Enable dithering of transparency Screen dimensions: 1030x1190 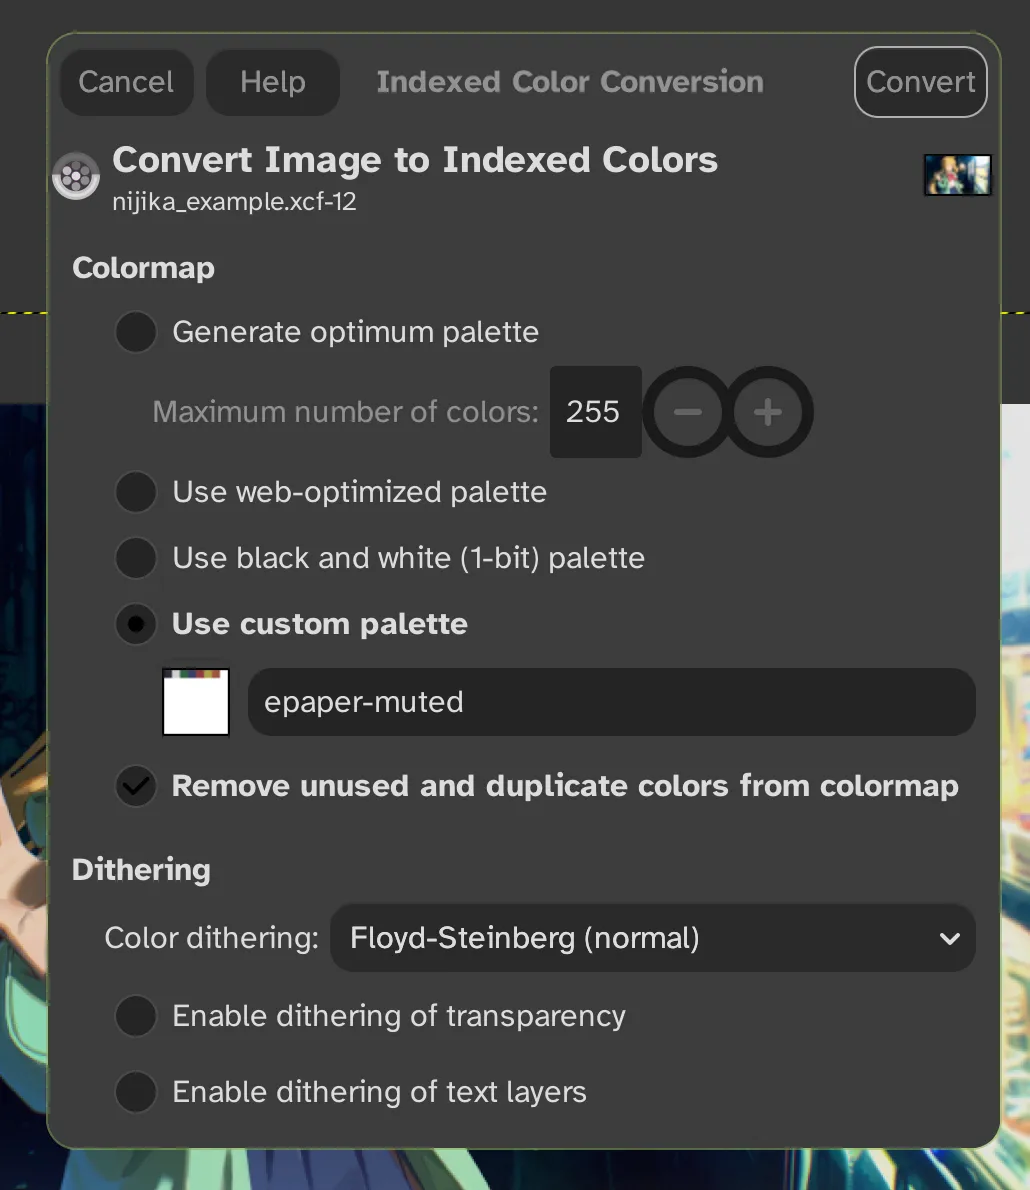point(136,1016)
